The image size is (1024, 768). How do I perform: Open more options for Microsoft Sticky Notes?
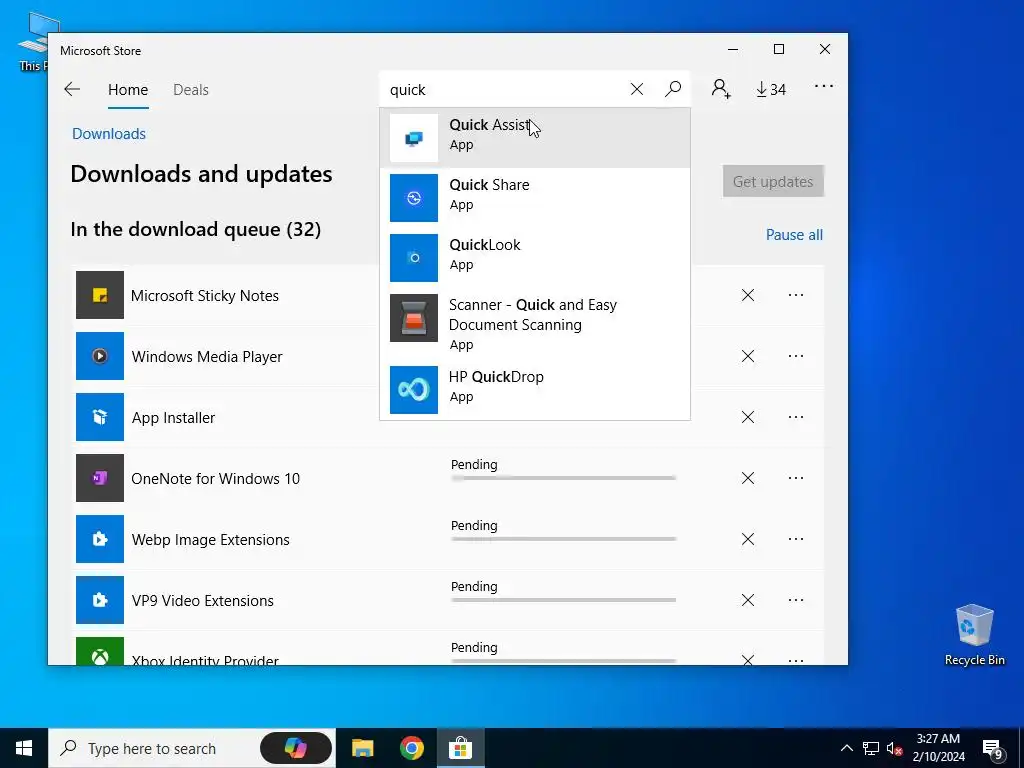(795, 295)
